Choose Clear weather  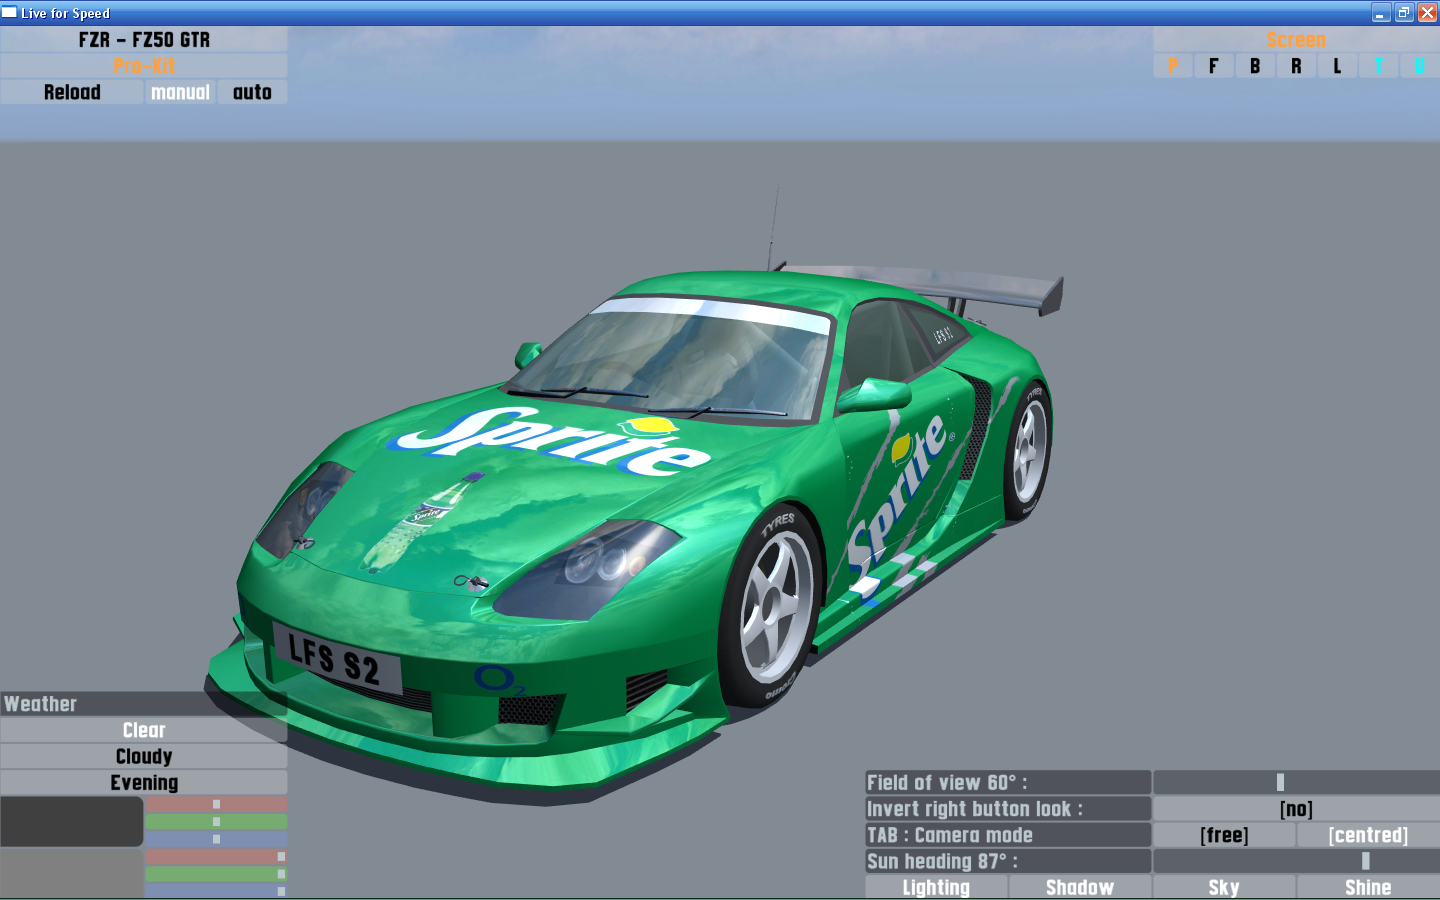tap(144, 730)
